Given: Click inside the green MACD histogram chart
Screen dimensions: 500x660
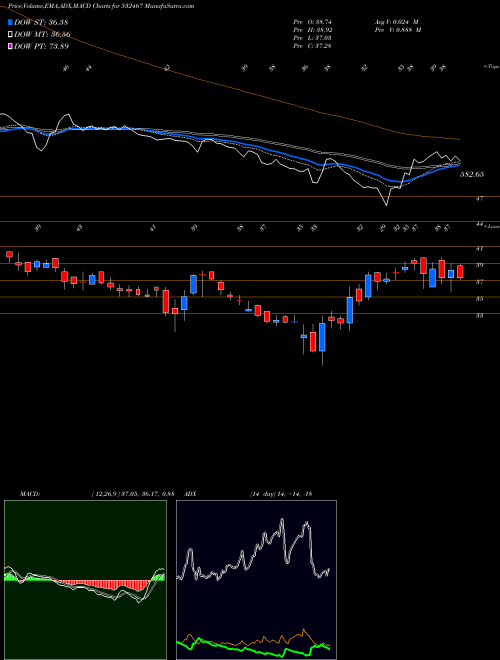Looking at the screenshot, I should click(x=85, y=580).
